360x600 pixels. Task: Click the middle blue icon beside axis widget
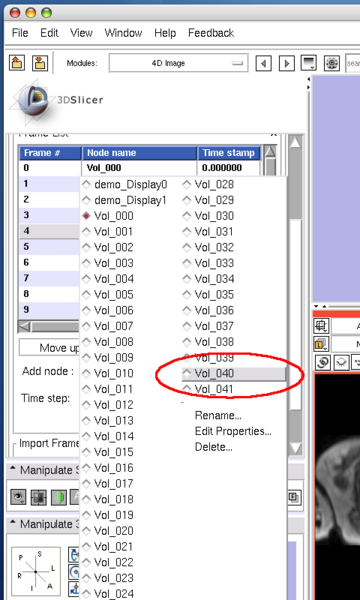pyautogui.click(x=74, y=572)
